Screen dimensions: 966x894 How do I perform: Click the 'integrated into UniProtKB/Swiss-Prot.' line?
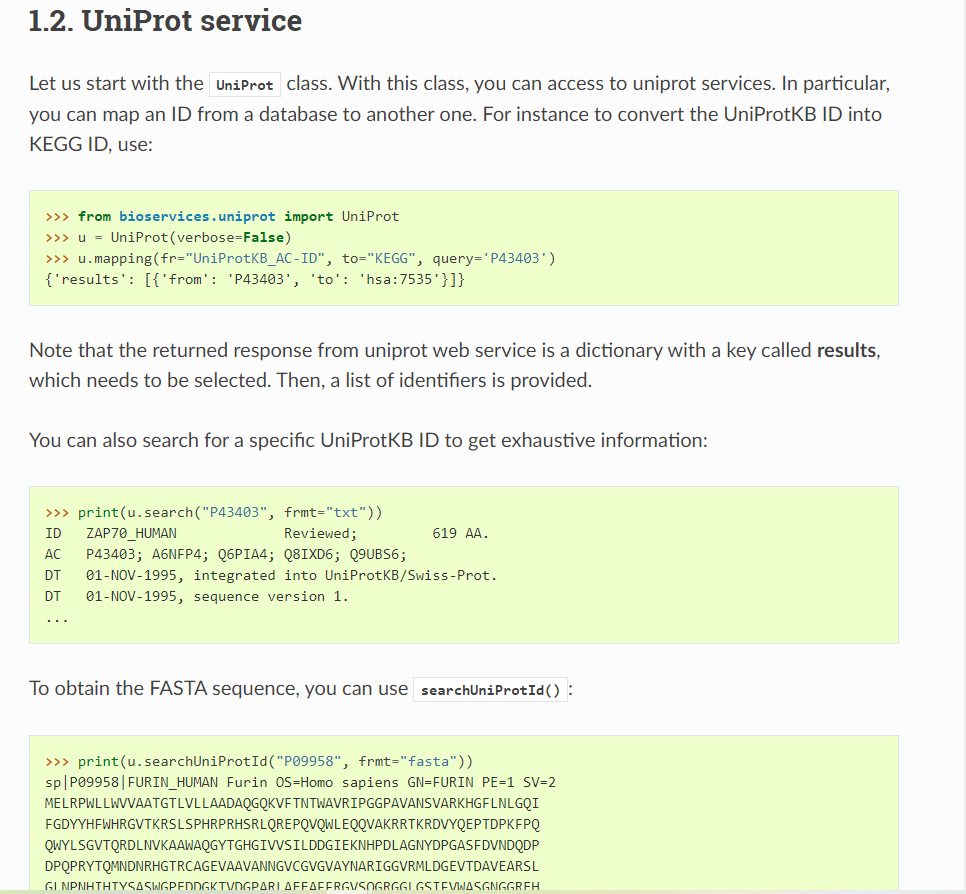271,575
